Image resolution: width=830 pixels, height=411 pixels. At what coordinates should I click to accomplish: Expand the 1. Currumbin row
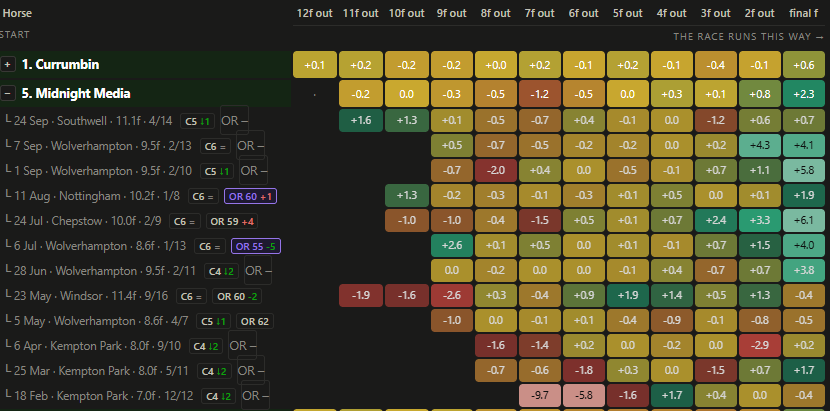[8, 65]
